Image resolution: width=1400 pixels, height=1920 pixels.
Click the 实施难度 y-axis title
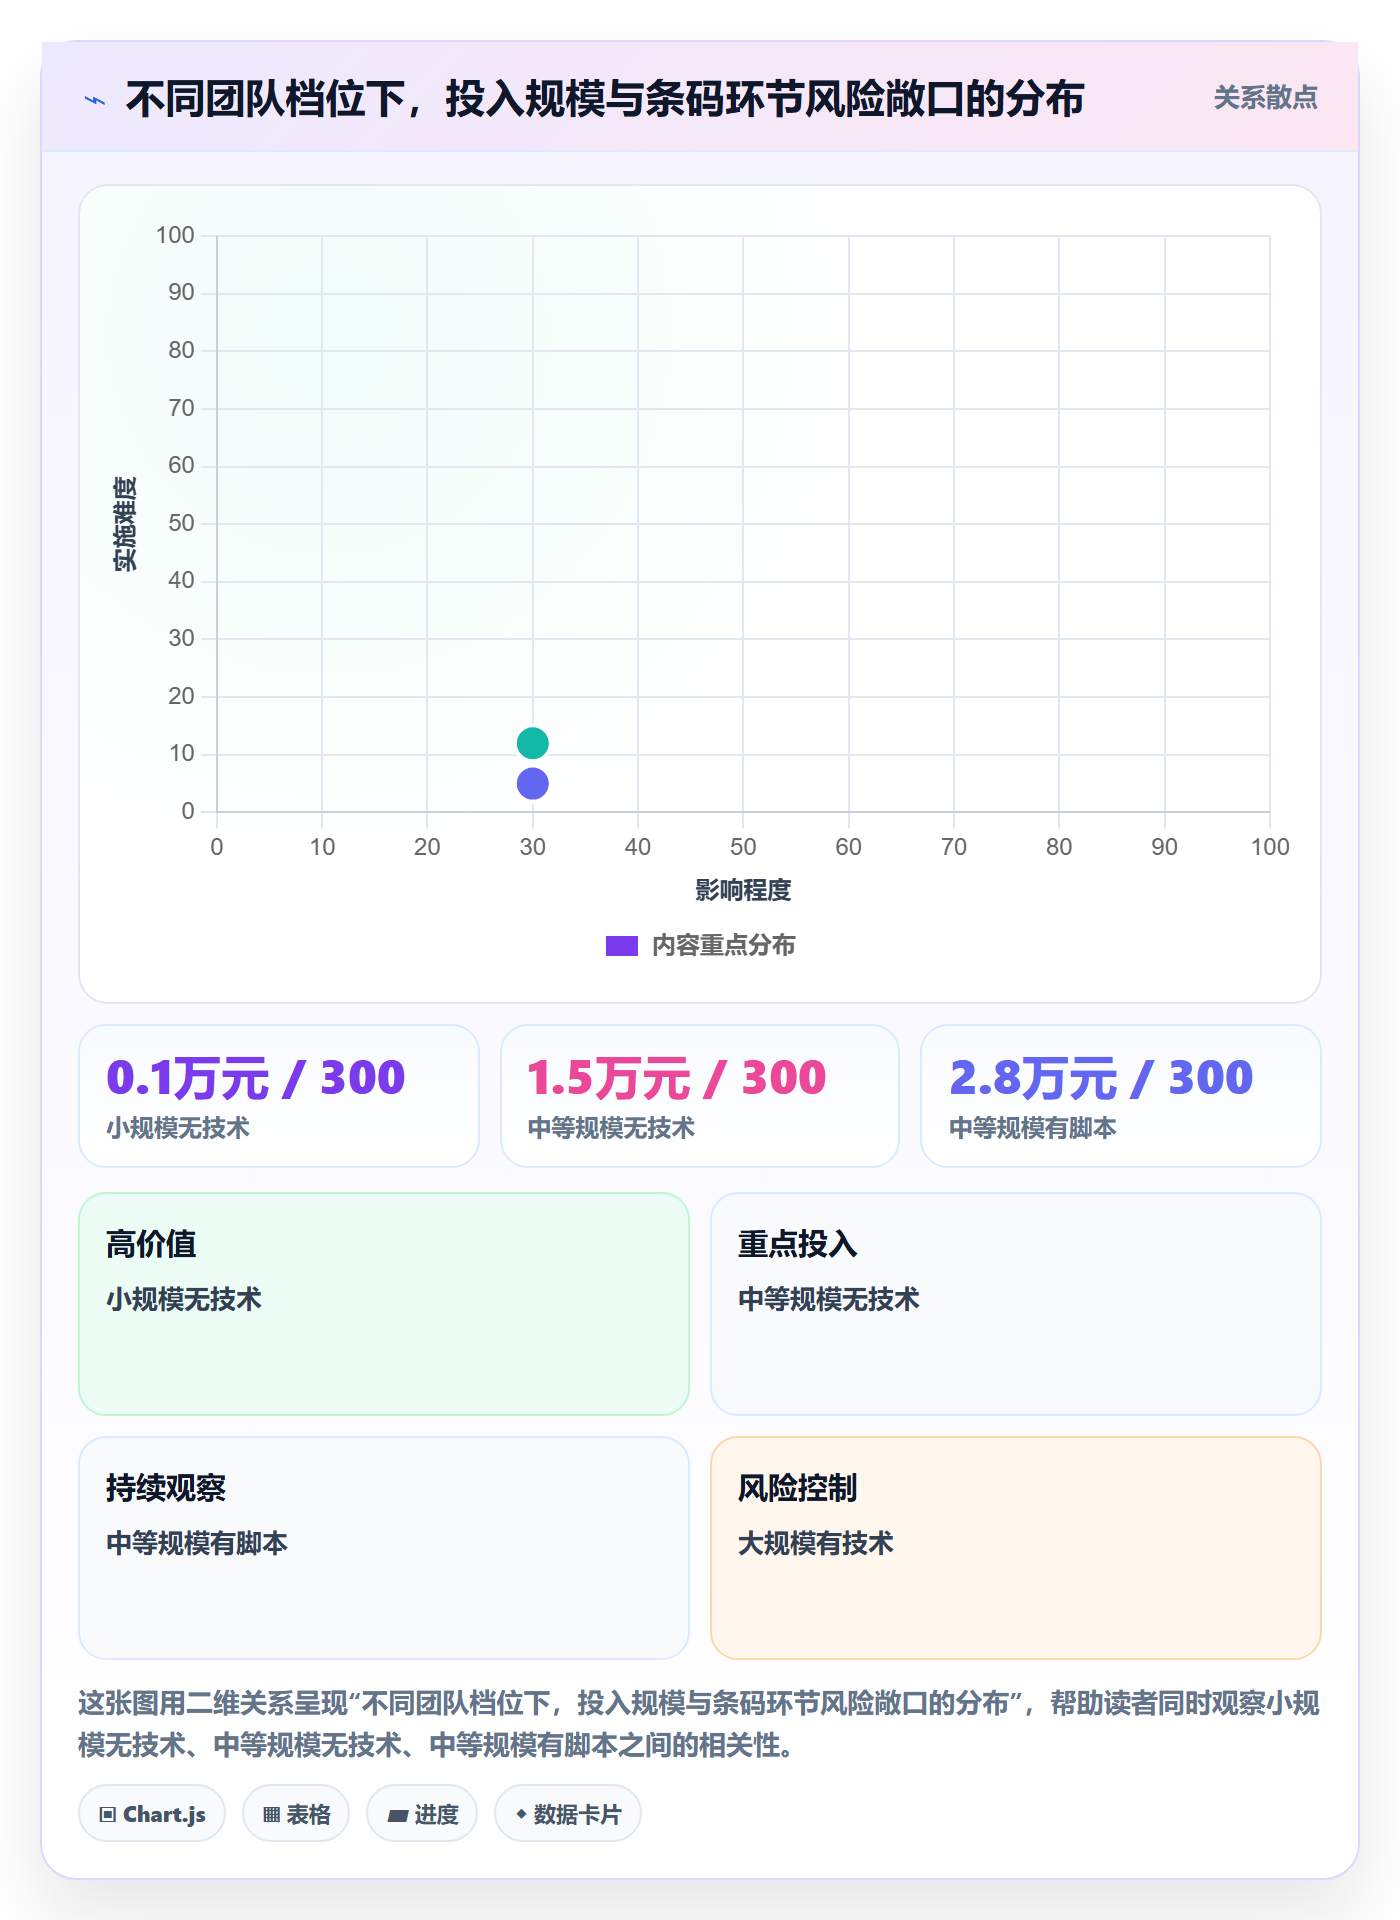tap(125, 524)
